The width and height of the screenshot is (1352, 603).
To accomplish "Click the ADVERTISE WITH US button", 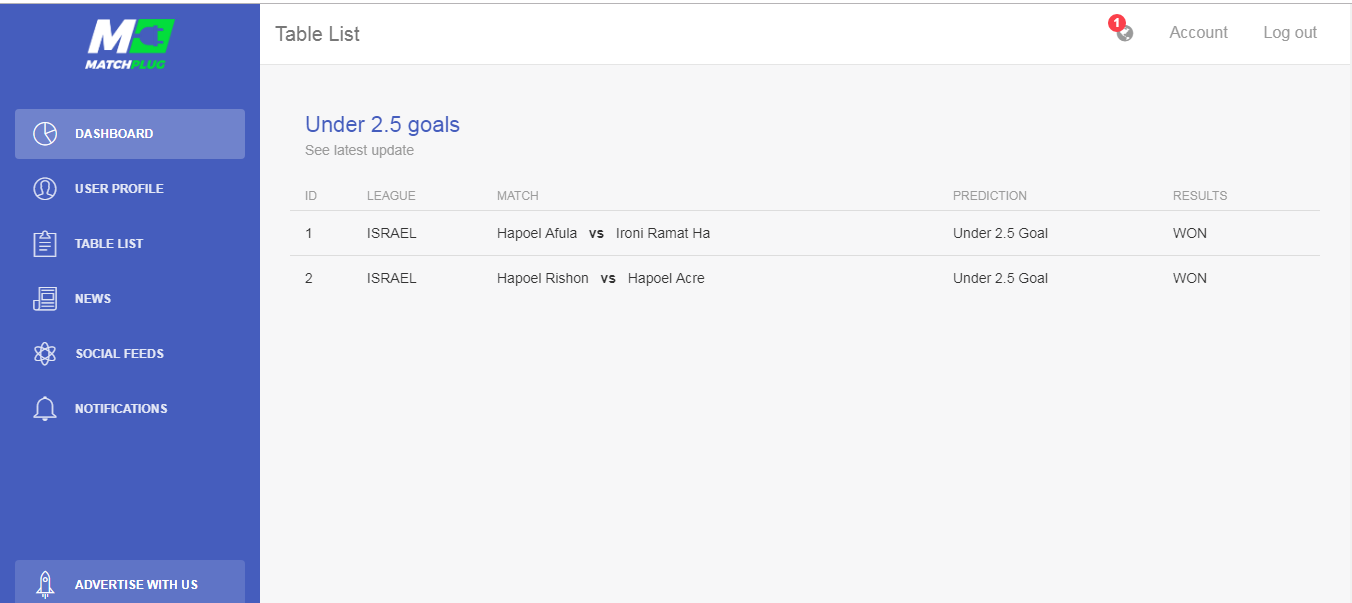I will point(130,582).
